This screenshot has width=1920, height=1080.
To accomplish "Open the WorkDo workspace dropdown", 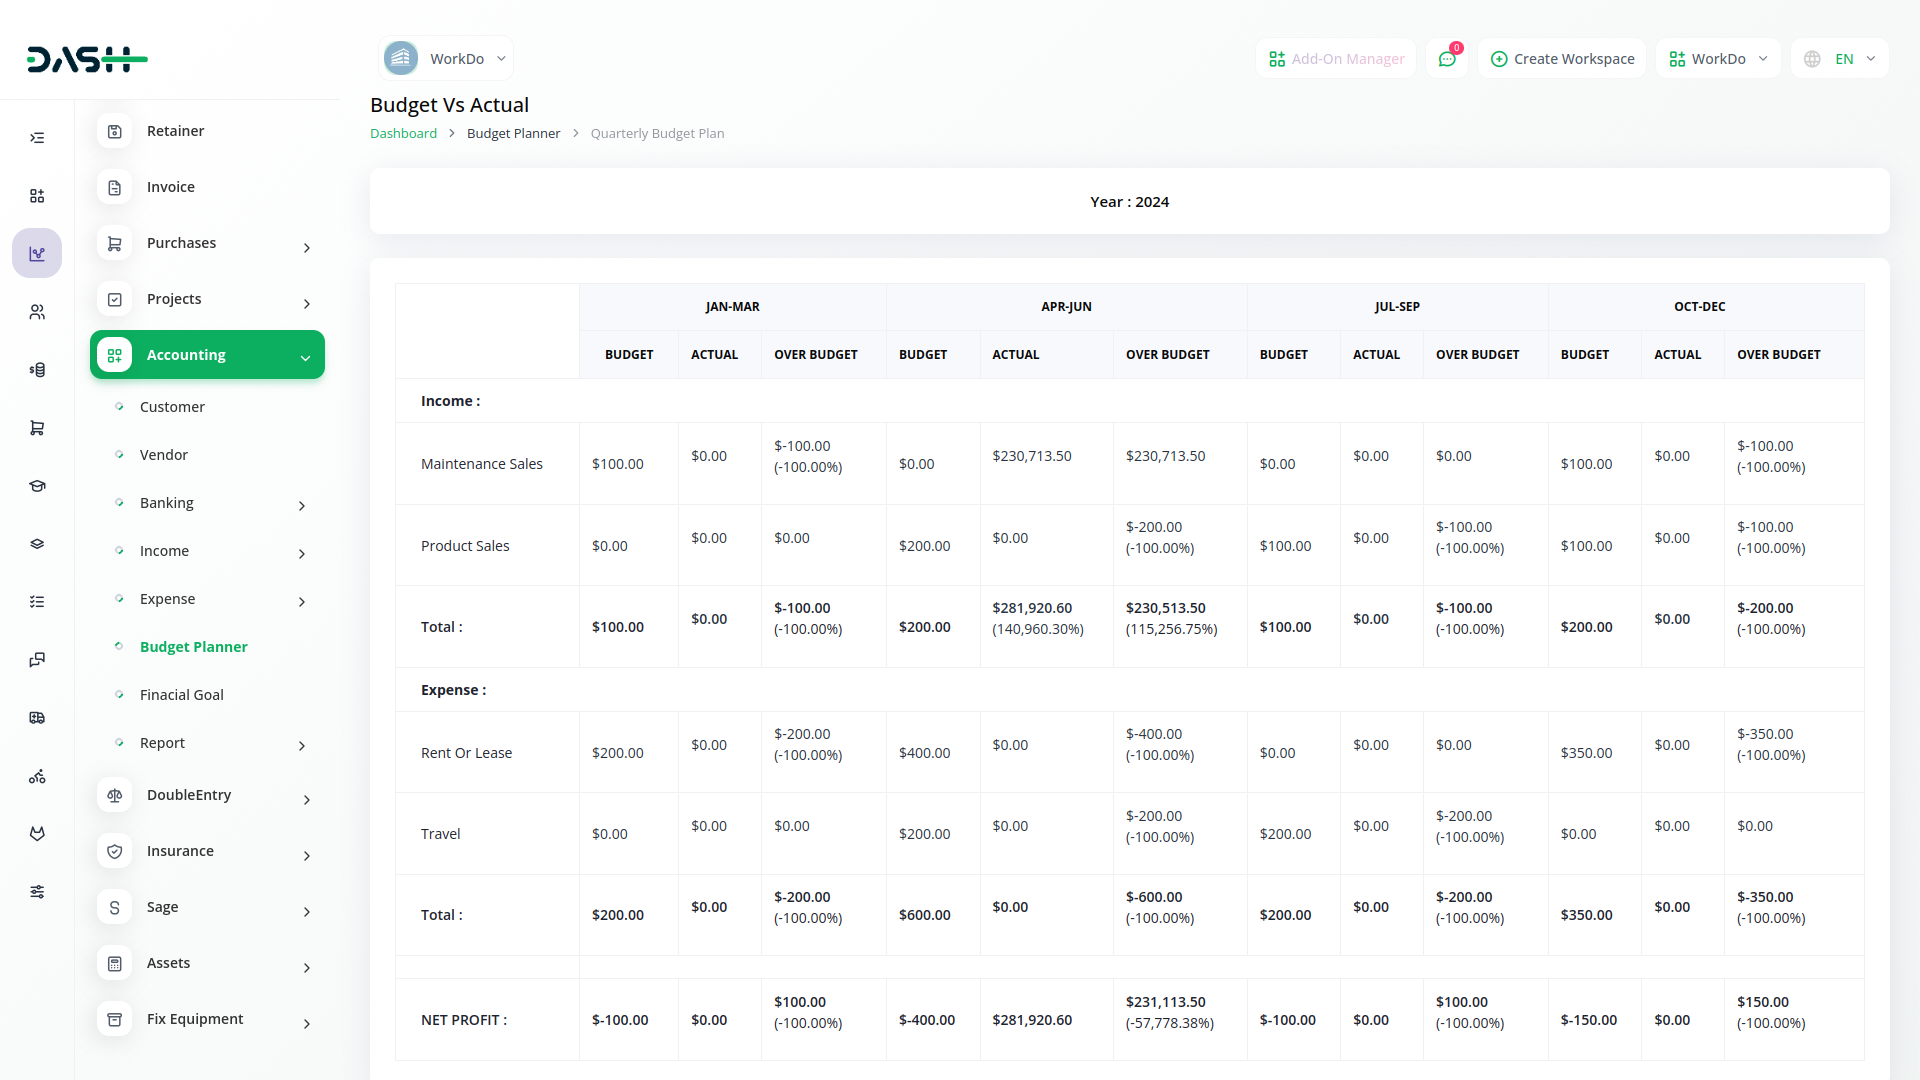I will pyautogui.click(x=446, y=59).
